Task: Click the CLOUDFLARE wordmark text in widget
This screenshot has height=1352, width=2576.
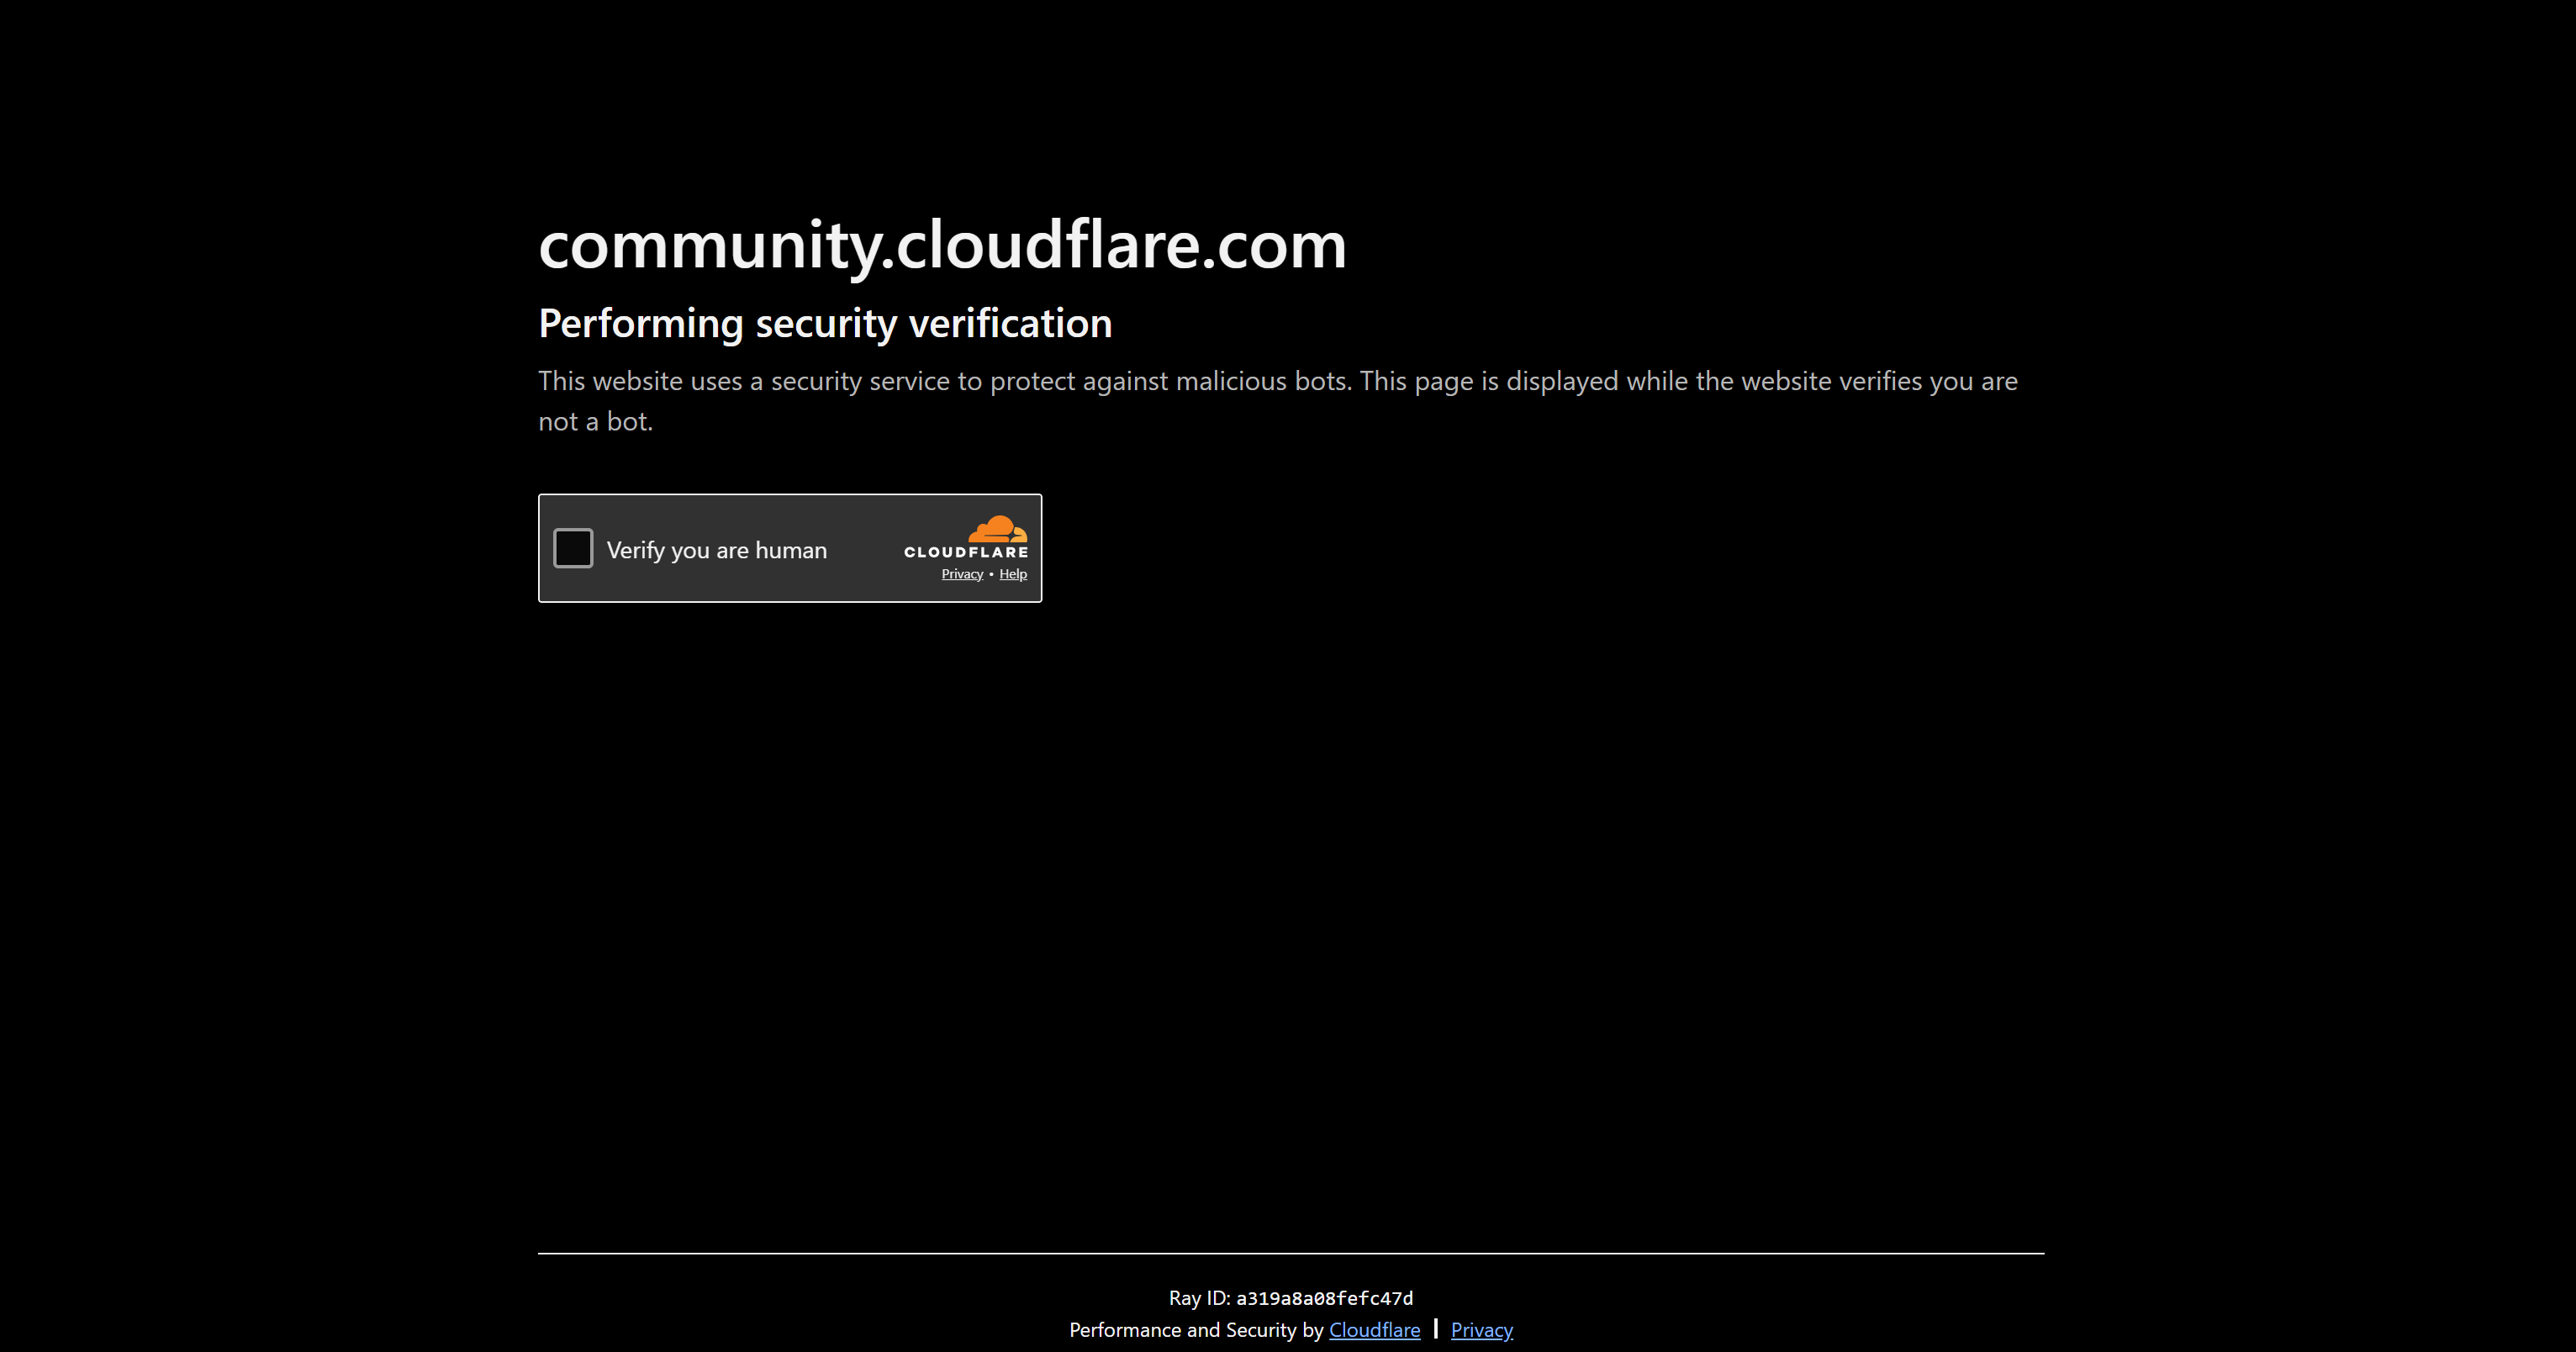Action: pyautogui.click(x=966, y=552)
